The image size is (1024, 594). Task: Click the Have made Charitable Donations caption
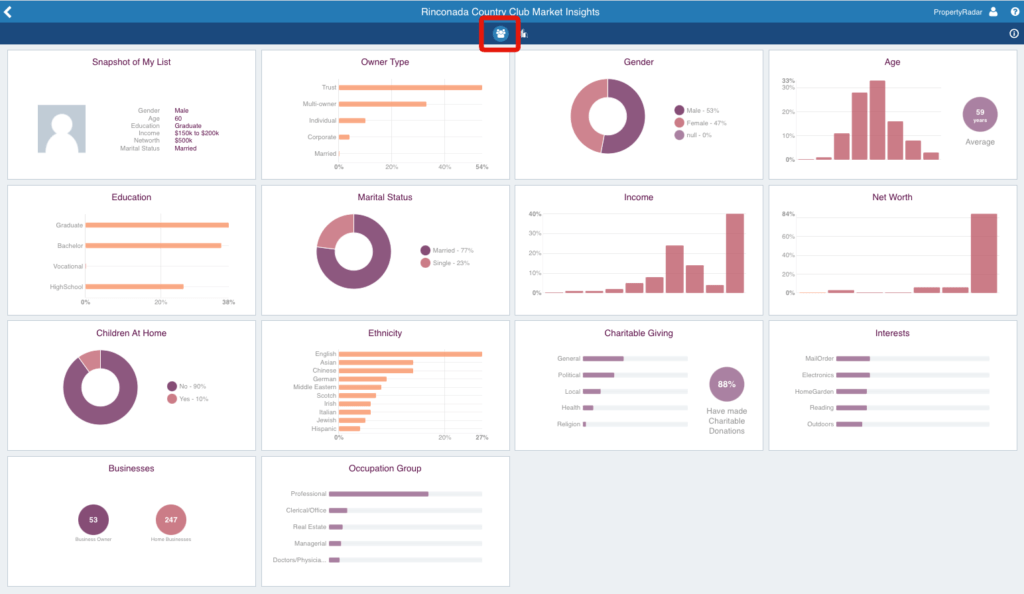click(726, 421)
